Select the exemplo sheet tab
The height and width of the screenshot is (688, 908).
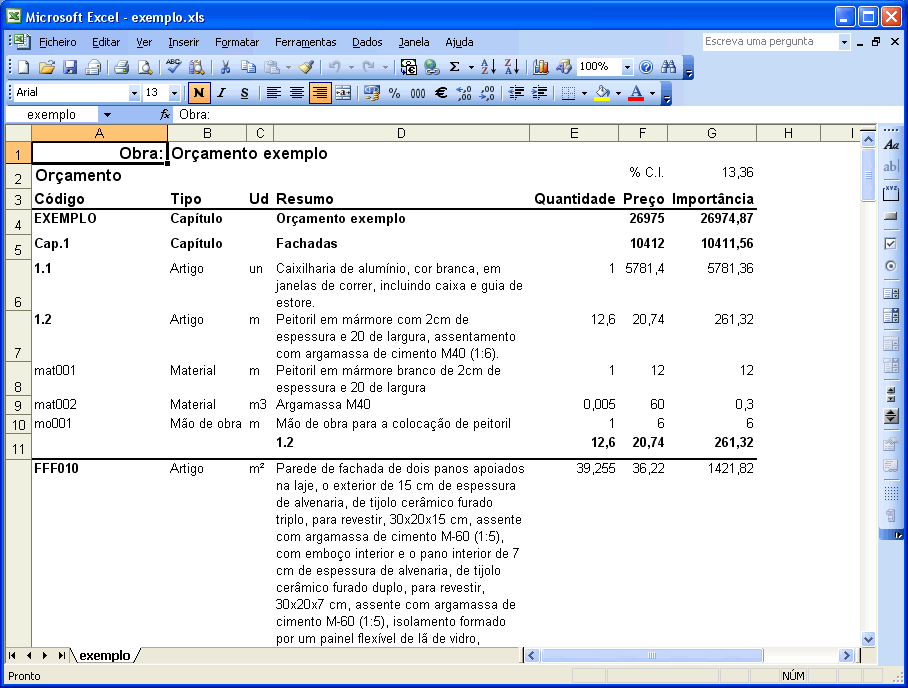coord(105,656)
